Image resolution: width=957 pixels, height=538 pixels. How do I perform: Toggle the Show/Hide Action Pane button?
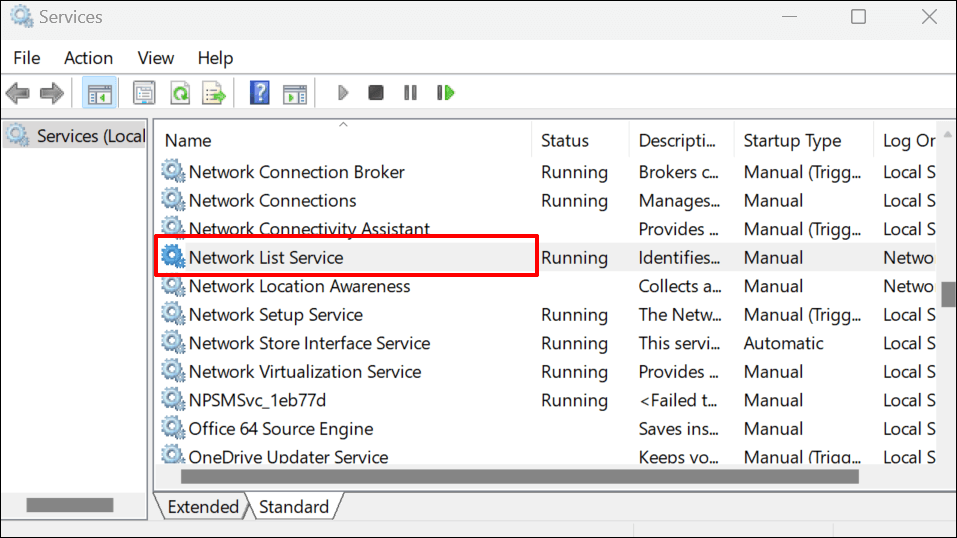(x=294, y=93)
